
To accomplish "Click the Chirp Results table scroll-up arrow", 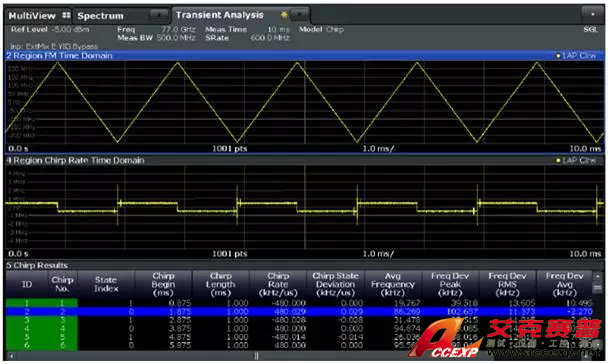I will pyautogui.click(x=597, y=276).
